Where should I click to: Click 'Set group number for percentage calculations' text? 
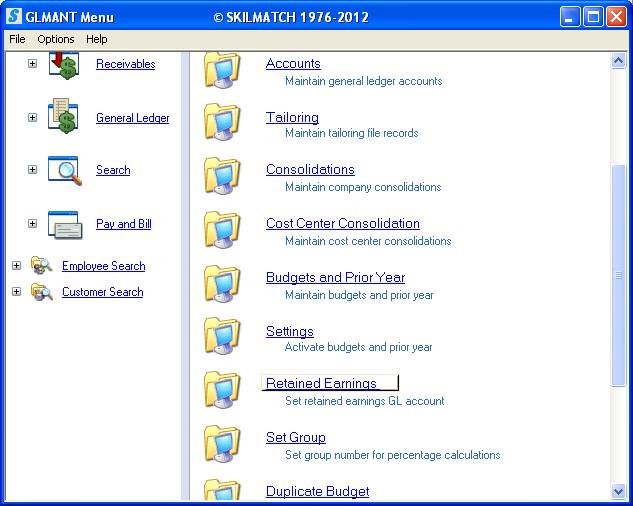point(393,455)
